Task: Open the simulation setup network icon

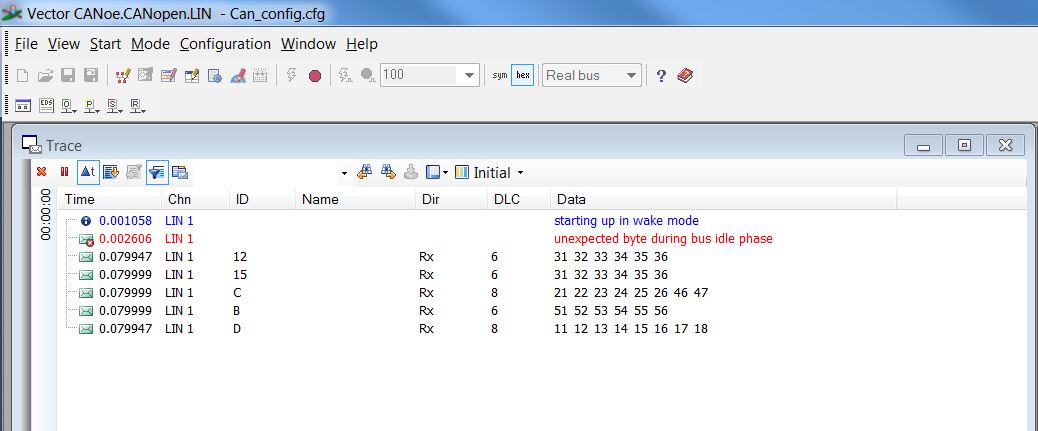Action: coord(122,75)
